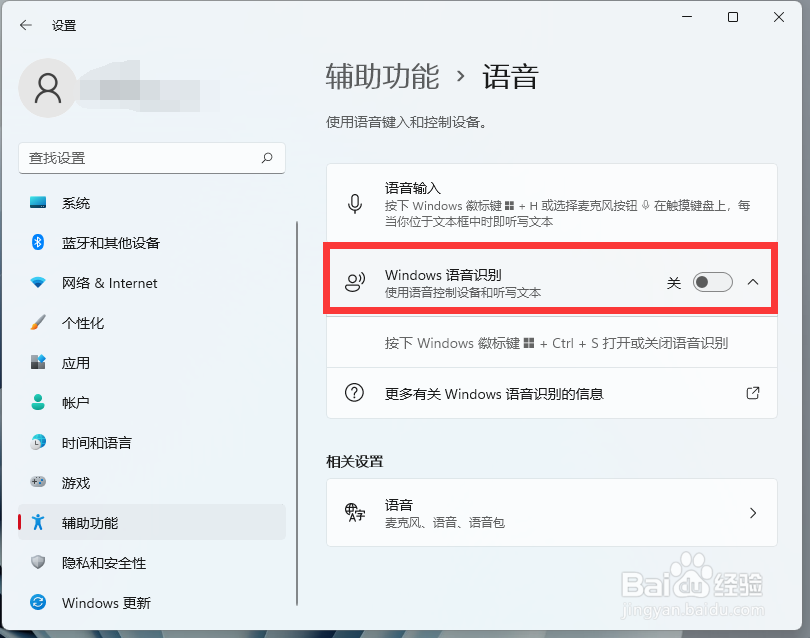
Task: Click the Windows 语音识别 title text
Action: pos(443,275)
